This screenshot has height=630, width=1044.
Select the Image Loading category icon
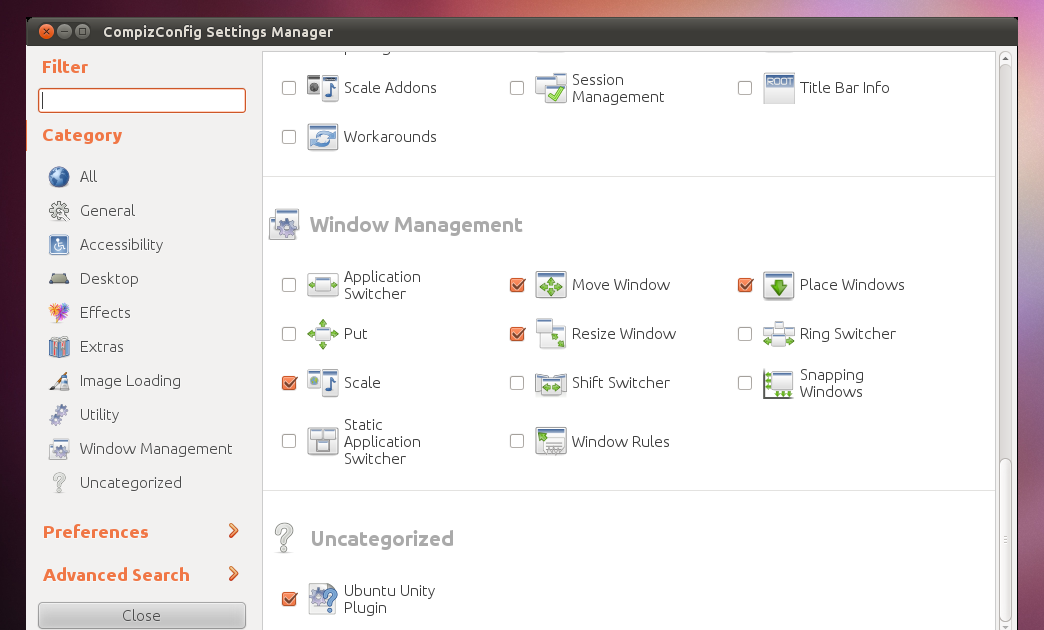(60, 381)
